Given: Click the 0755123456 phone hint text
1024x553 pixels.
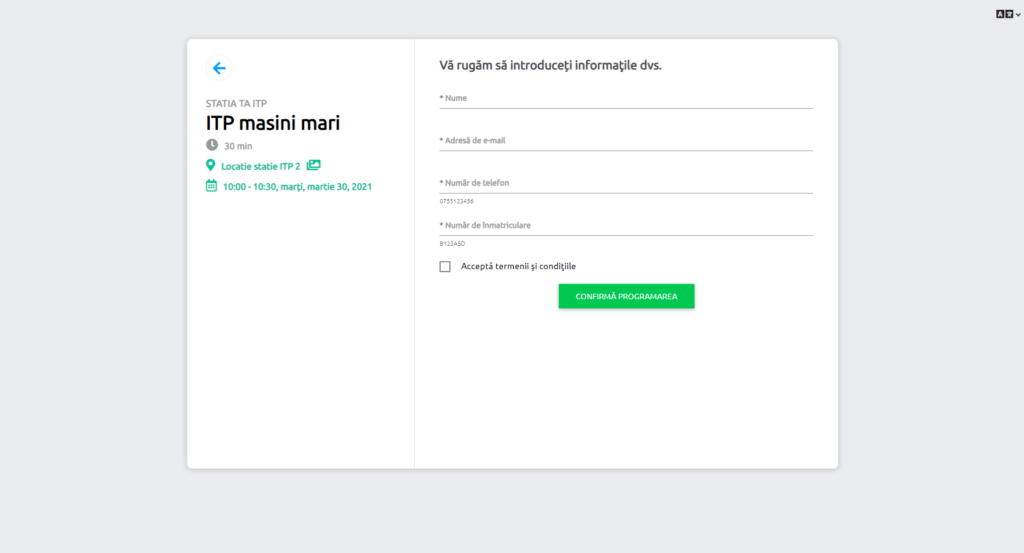Looking at the screenshot, I should click(x=456, y=202).
